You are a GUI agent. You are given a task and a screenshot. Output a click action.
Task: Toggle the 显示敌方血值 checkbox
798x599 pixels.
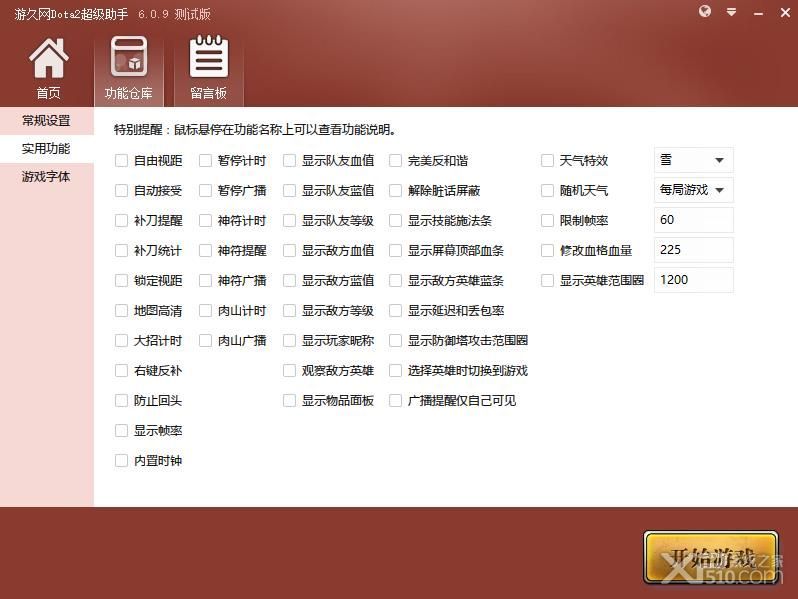pos(289,251)
